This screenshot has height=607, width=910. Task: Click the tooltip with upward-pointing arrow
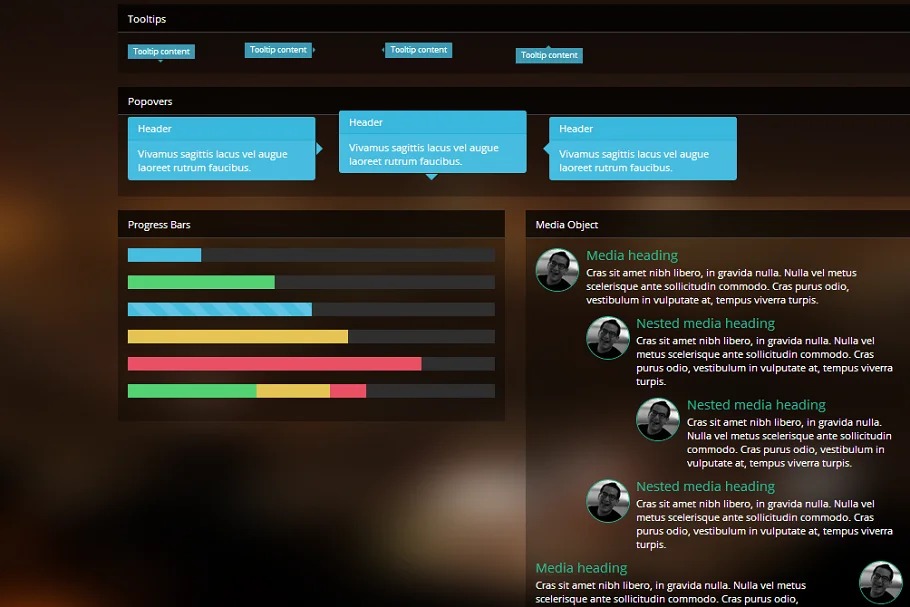549,56
